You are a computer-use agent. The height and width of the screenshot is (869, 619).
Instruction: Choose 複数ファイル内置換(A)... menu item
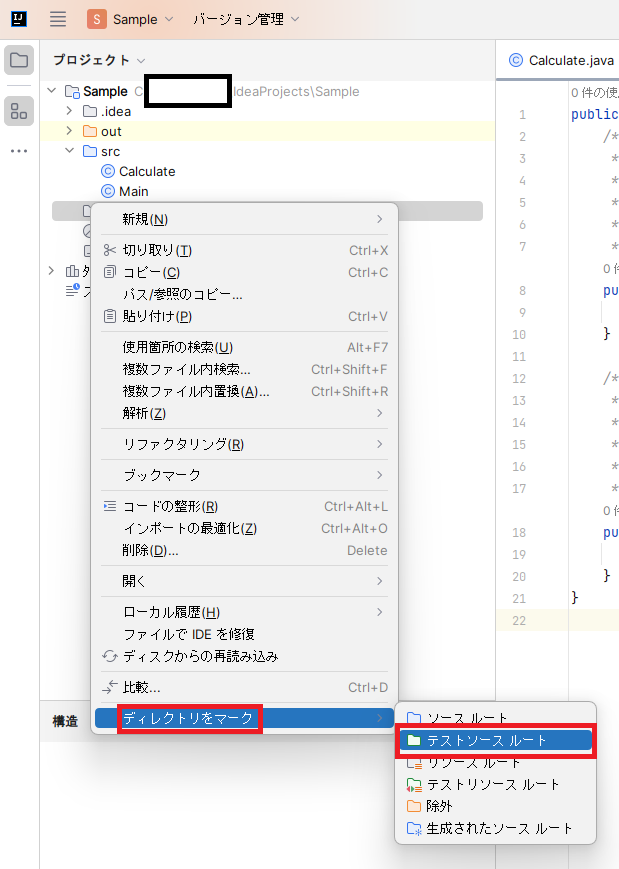pyautogui.click(x=244, y=391)
